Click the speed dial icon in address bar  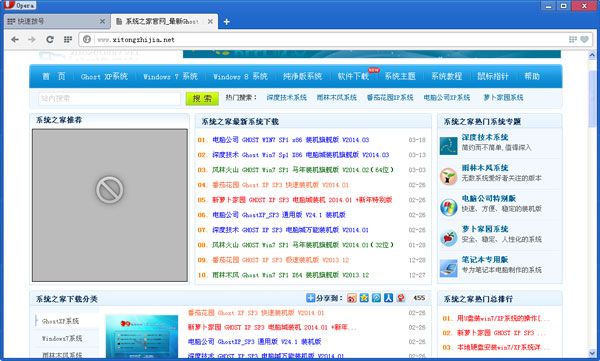(x=573, y=39)
